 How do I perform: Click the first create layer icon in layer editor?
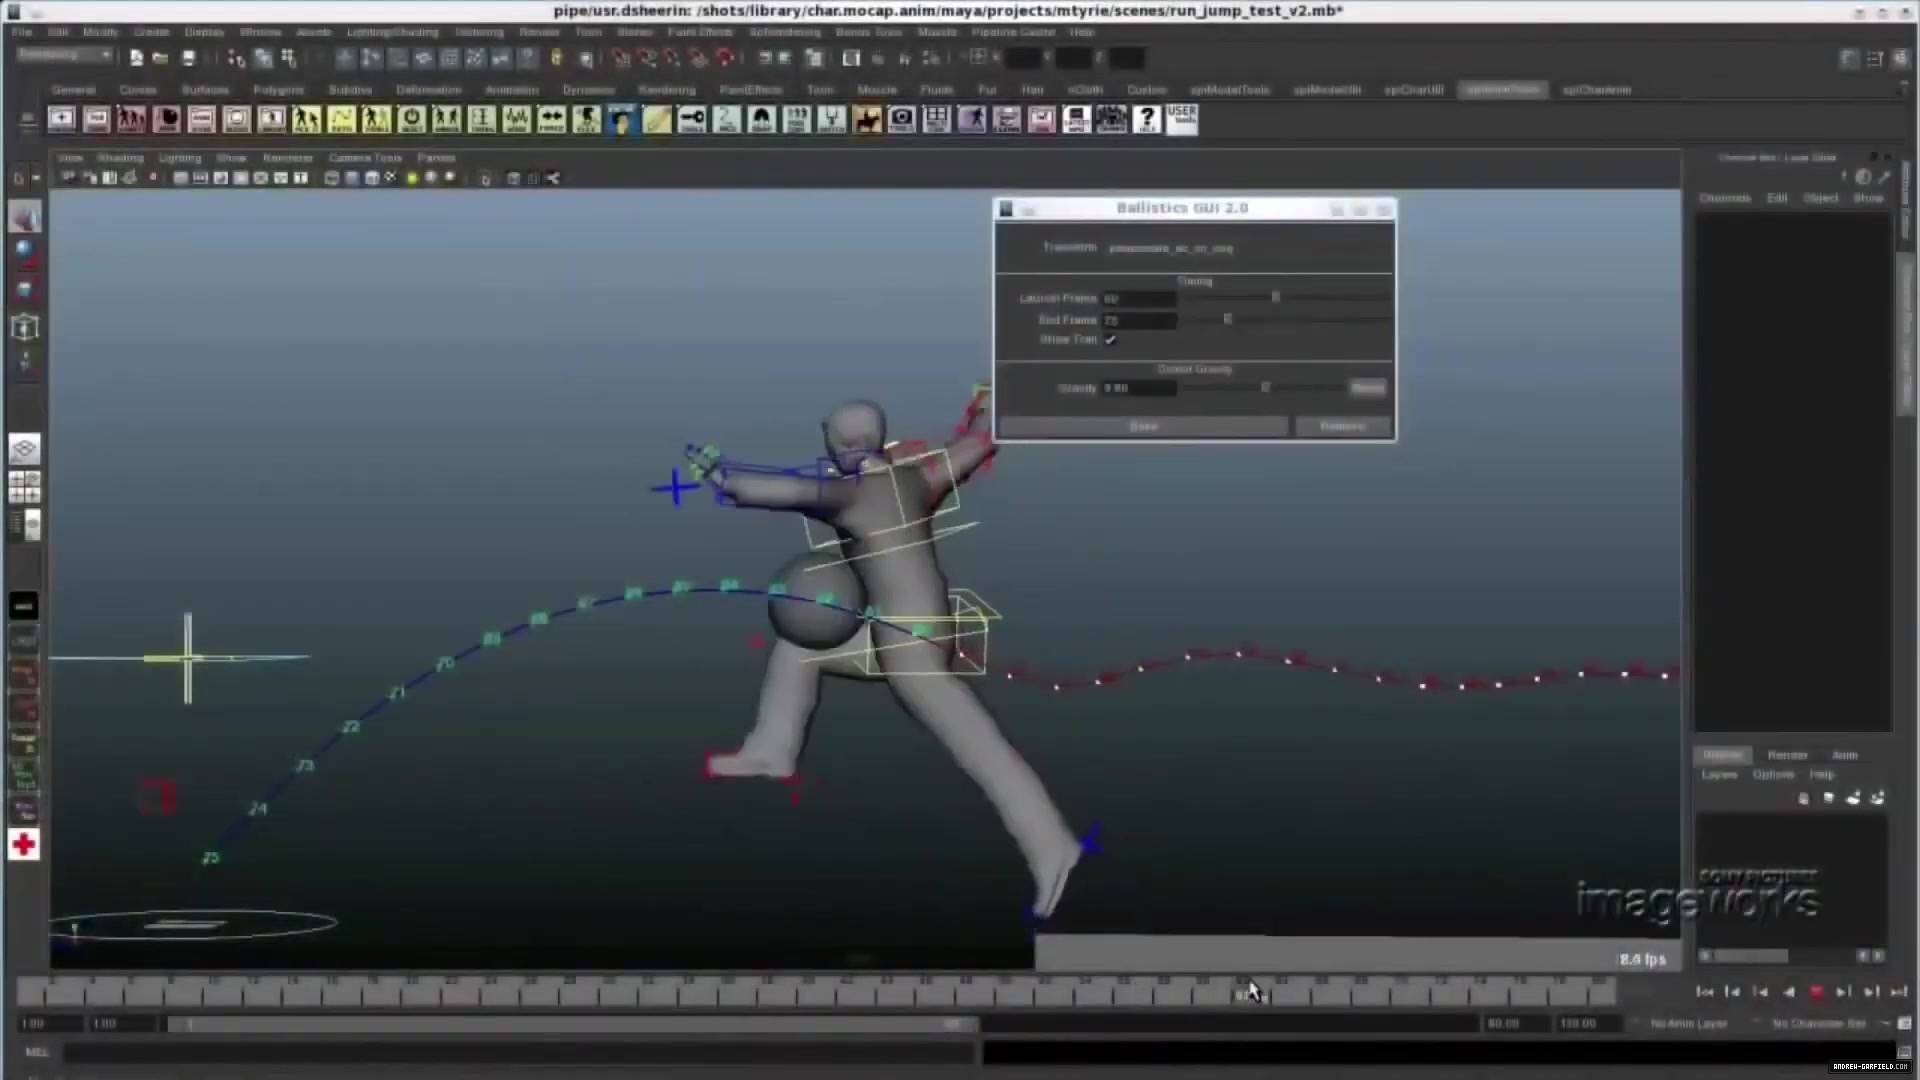pyautogui.click(x=1804, y=798)
